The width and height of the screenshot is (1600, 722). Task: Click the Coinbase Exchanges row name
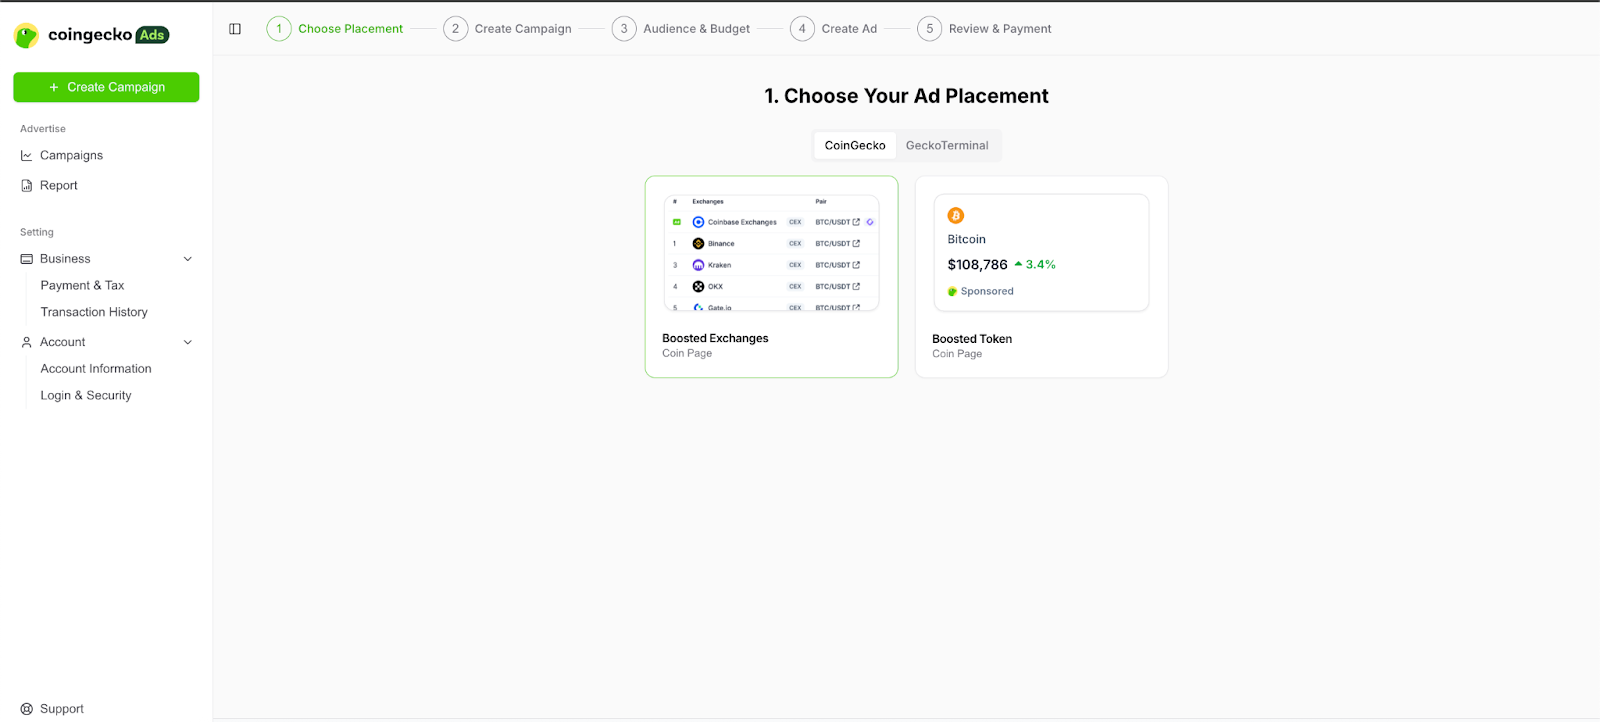[742, 222]
